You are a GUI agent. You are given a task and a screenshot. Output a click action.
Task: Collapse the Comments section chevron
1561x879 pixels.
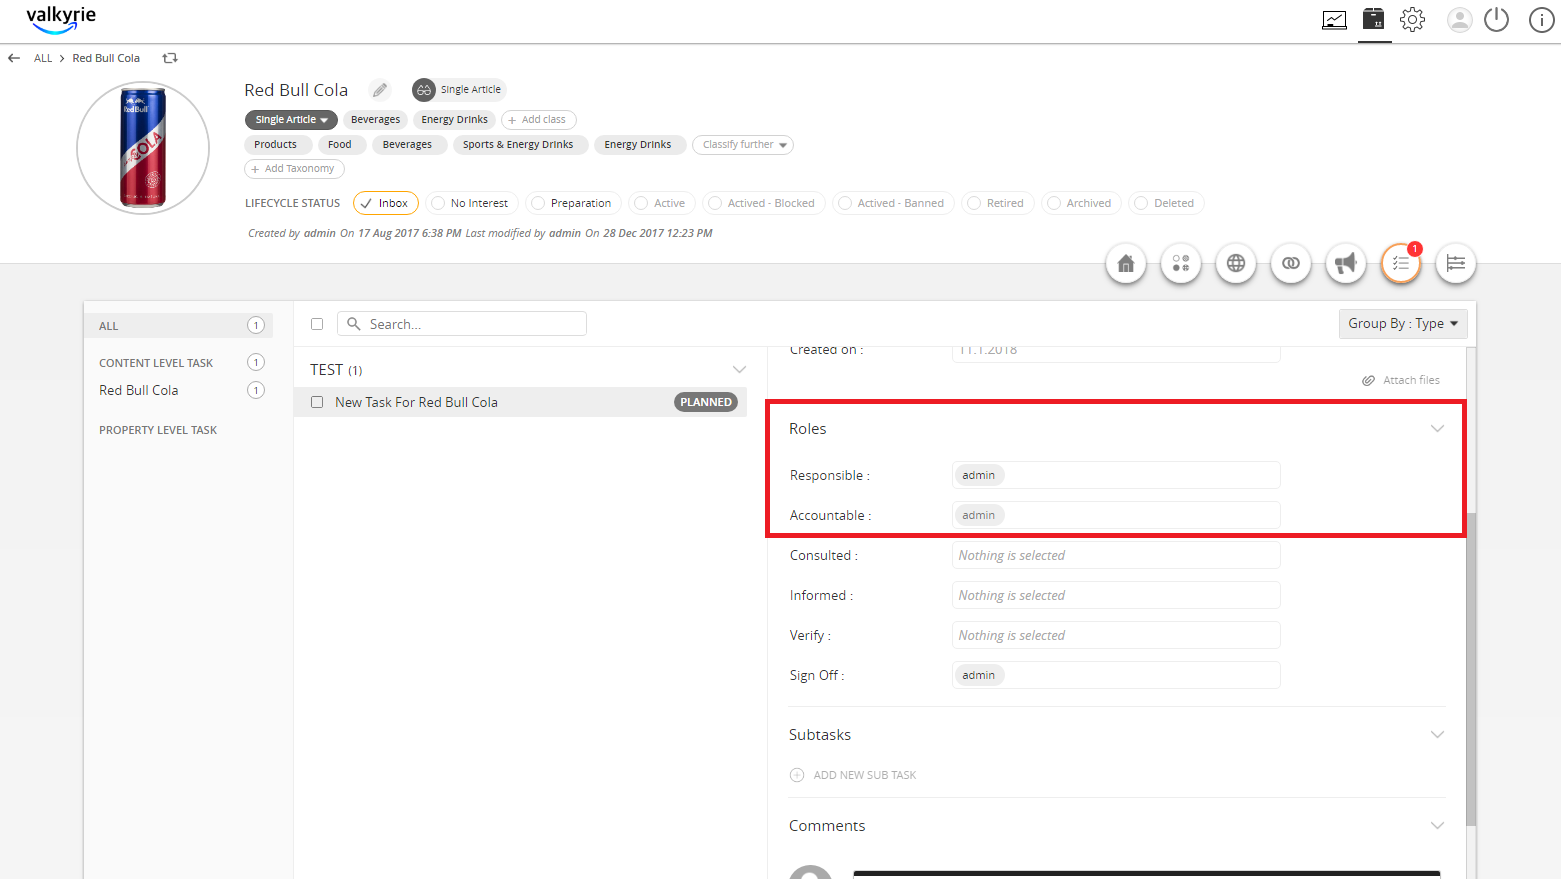pyautogui.click(x=1437, y=826)
